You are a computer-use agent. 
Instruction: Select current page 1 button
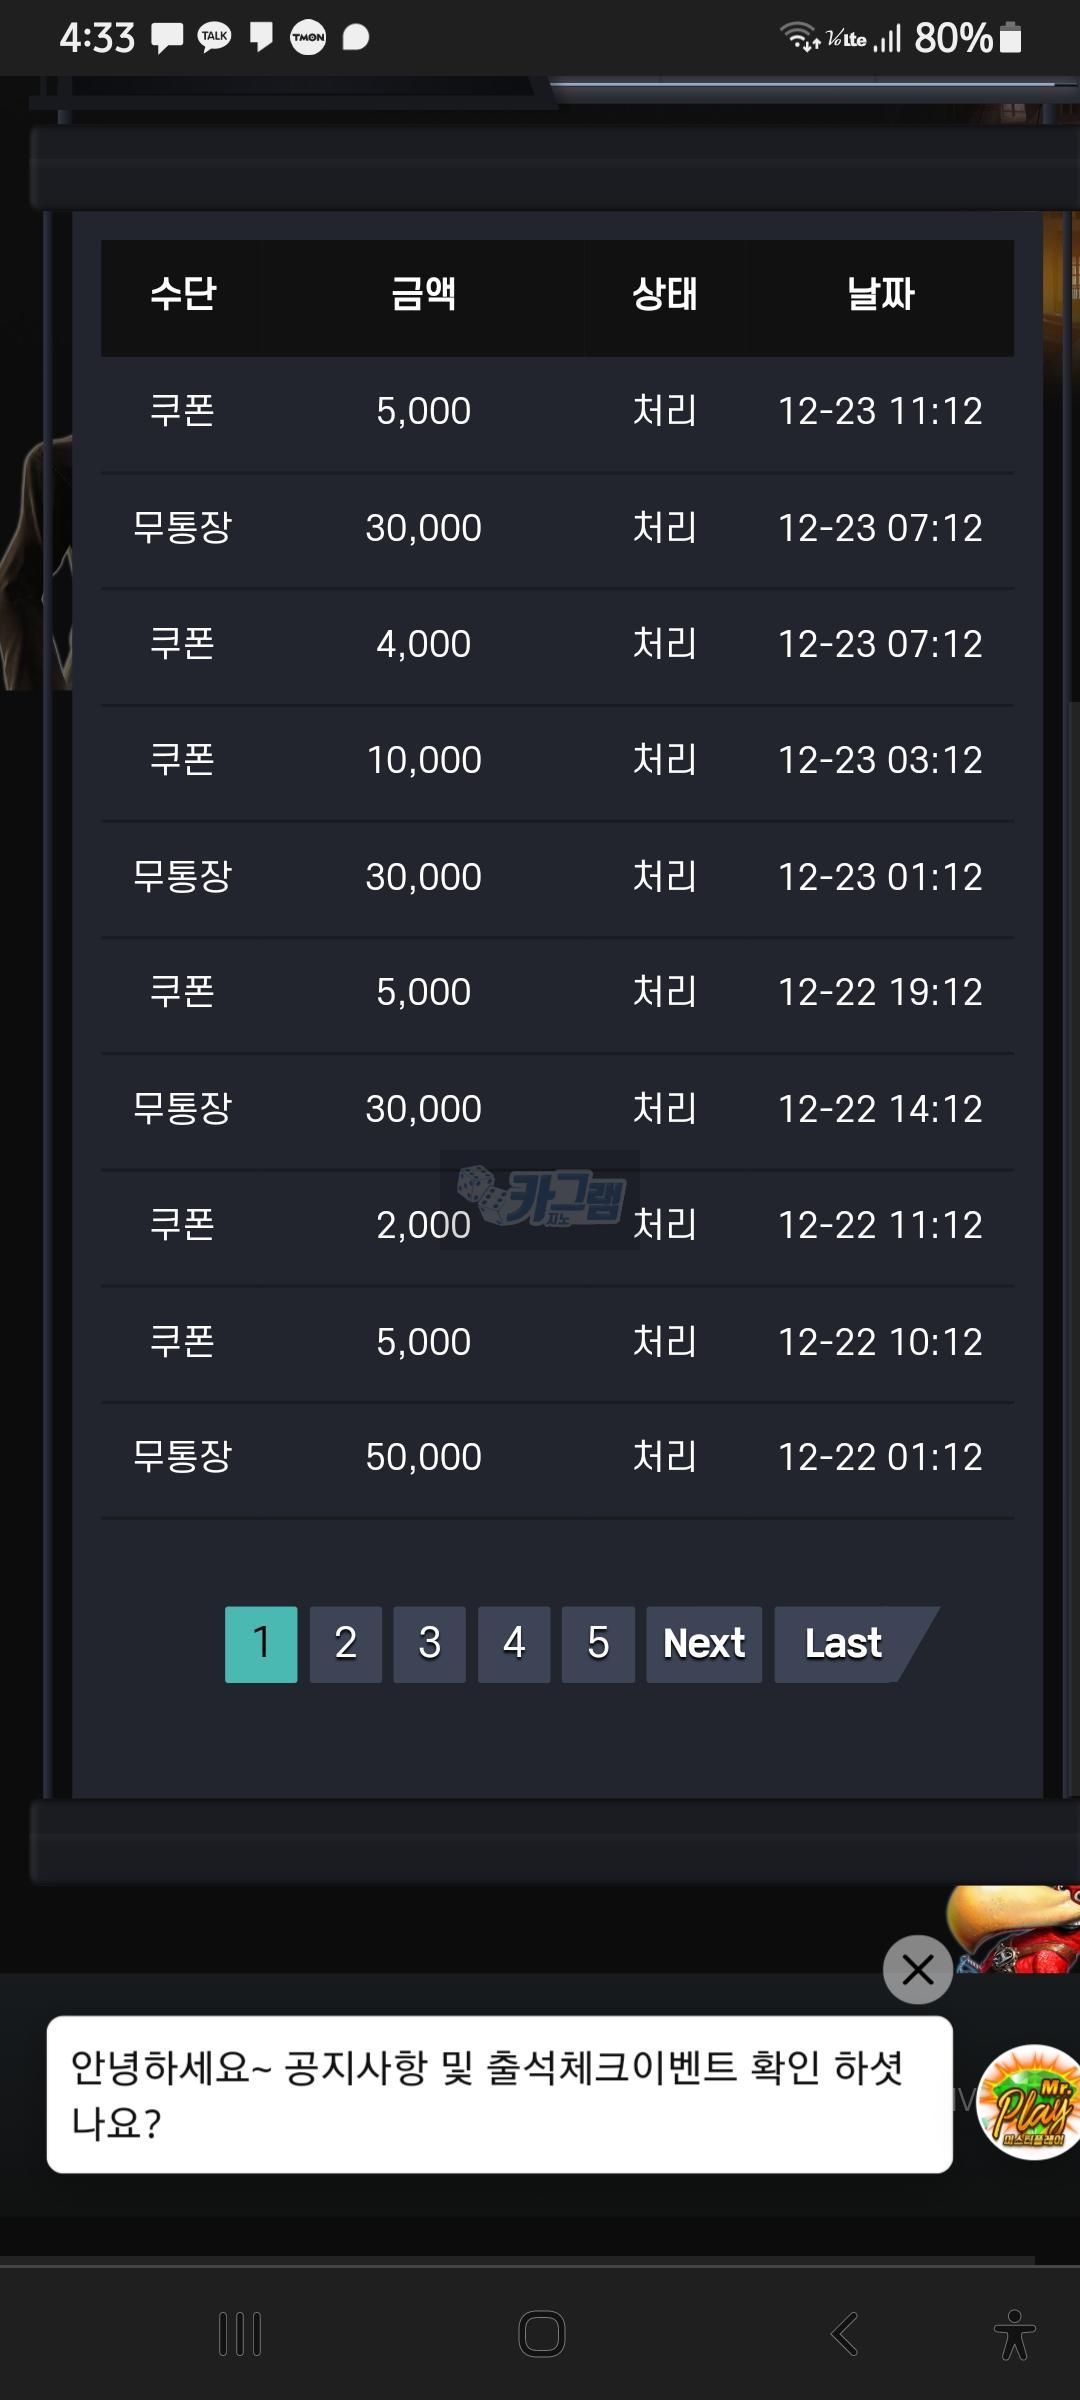(261, 1644)
